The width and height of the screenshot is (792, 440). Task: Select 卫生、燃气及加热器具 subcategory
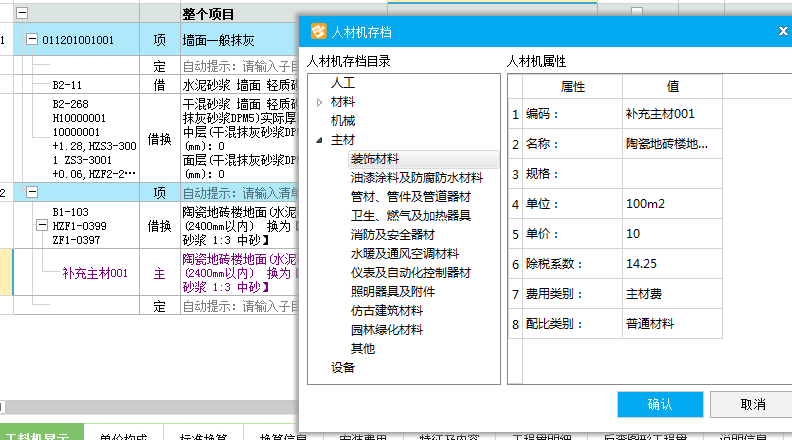pyautogui.click(x=411, y=216)
